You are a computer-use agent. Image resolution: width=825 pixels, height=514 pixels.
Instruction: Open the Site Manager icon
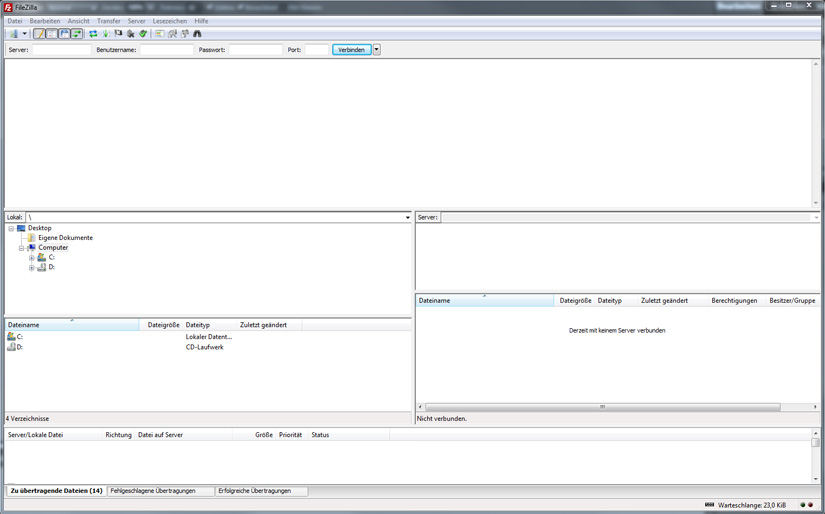(x=14, y=34)
